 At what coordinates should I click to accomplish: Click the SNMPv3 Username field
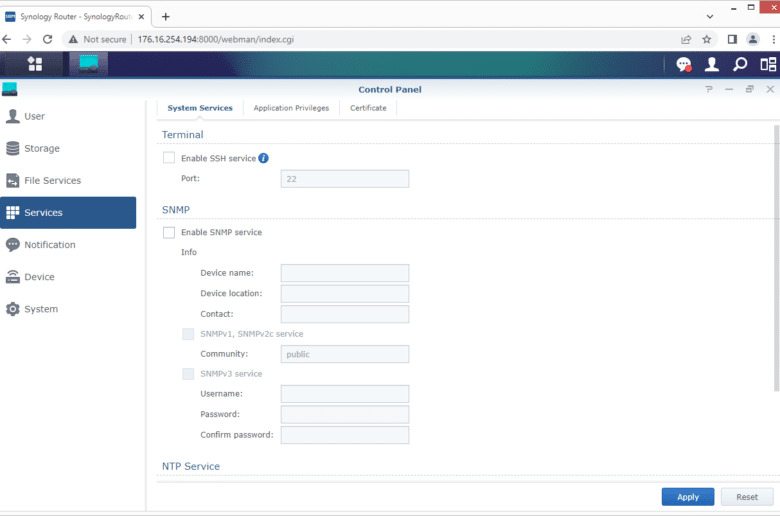345,394
